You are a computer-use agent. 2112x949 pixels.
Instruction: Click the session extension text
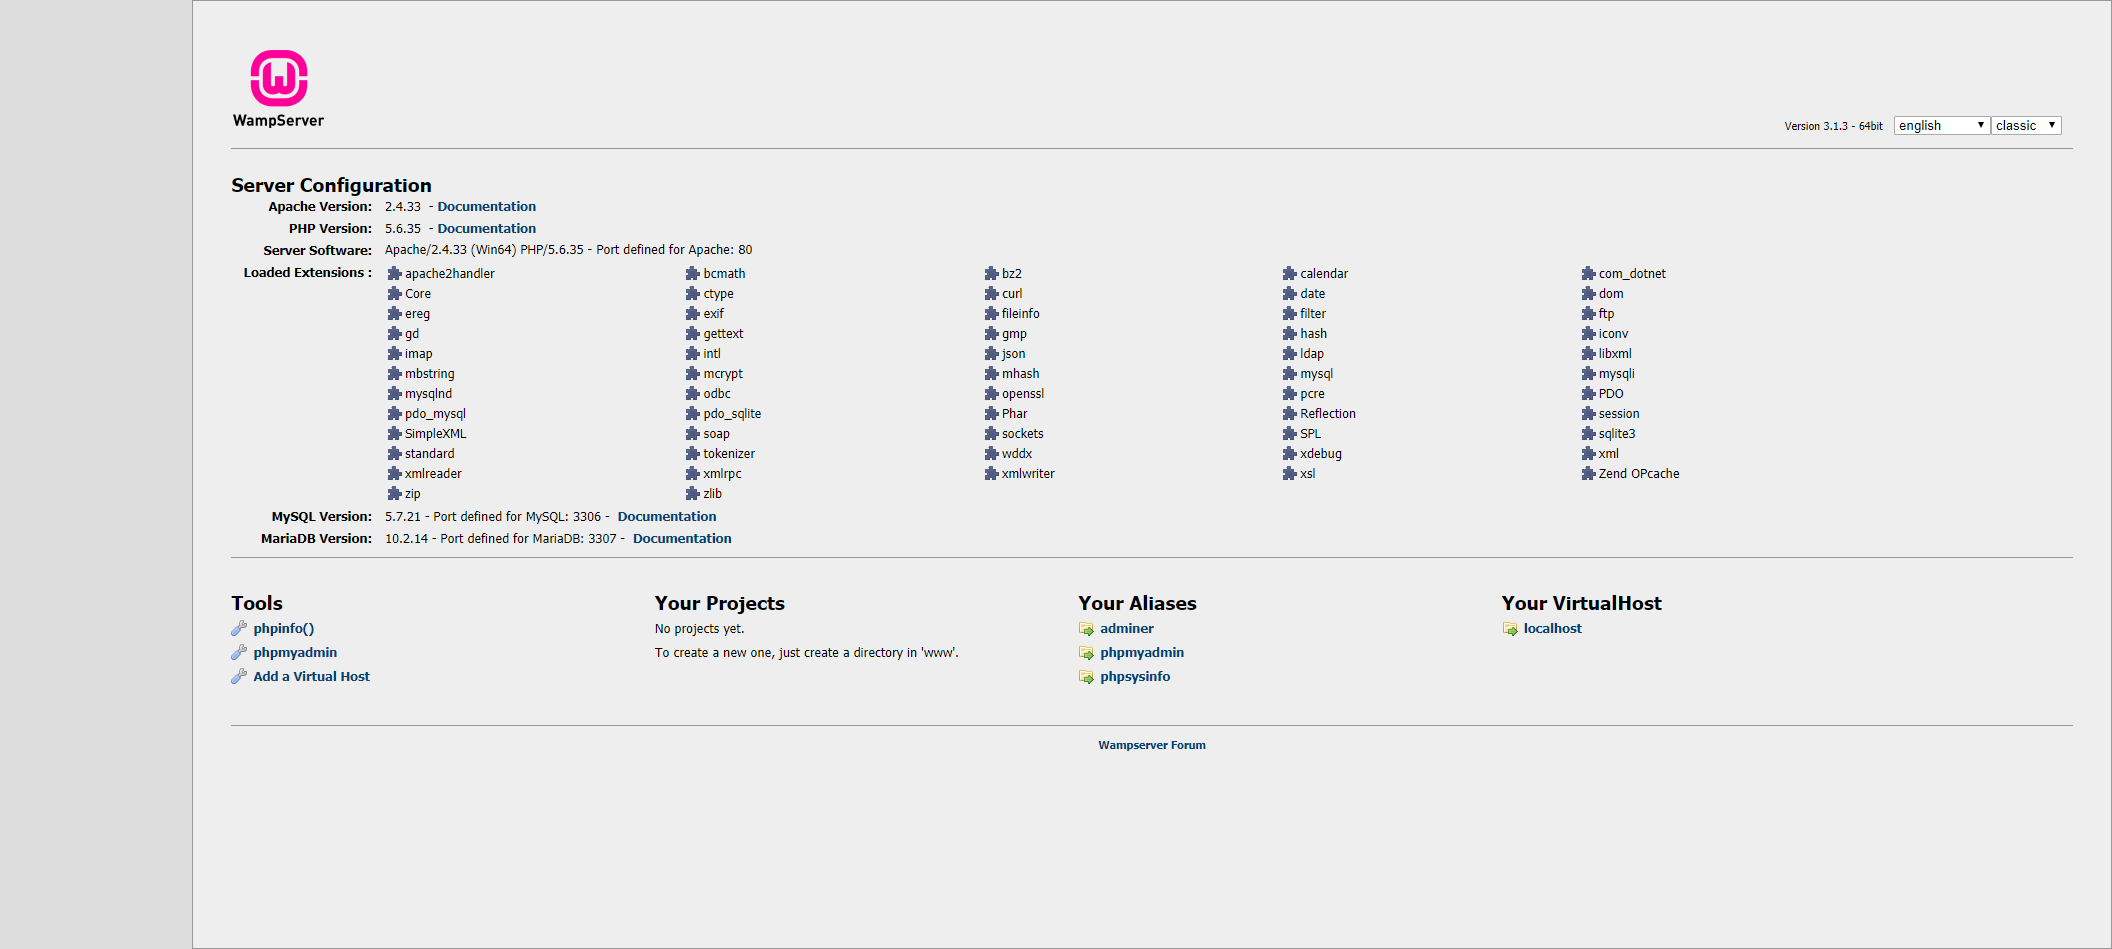click(x=1619, y=414)
